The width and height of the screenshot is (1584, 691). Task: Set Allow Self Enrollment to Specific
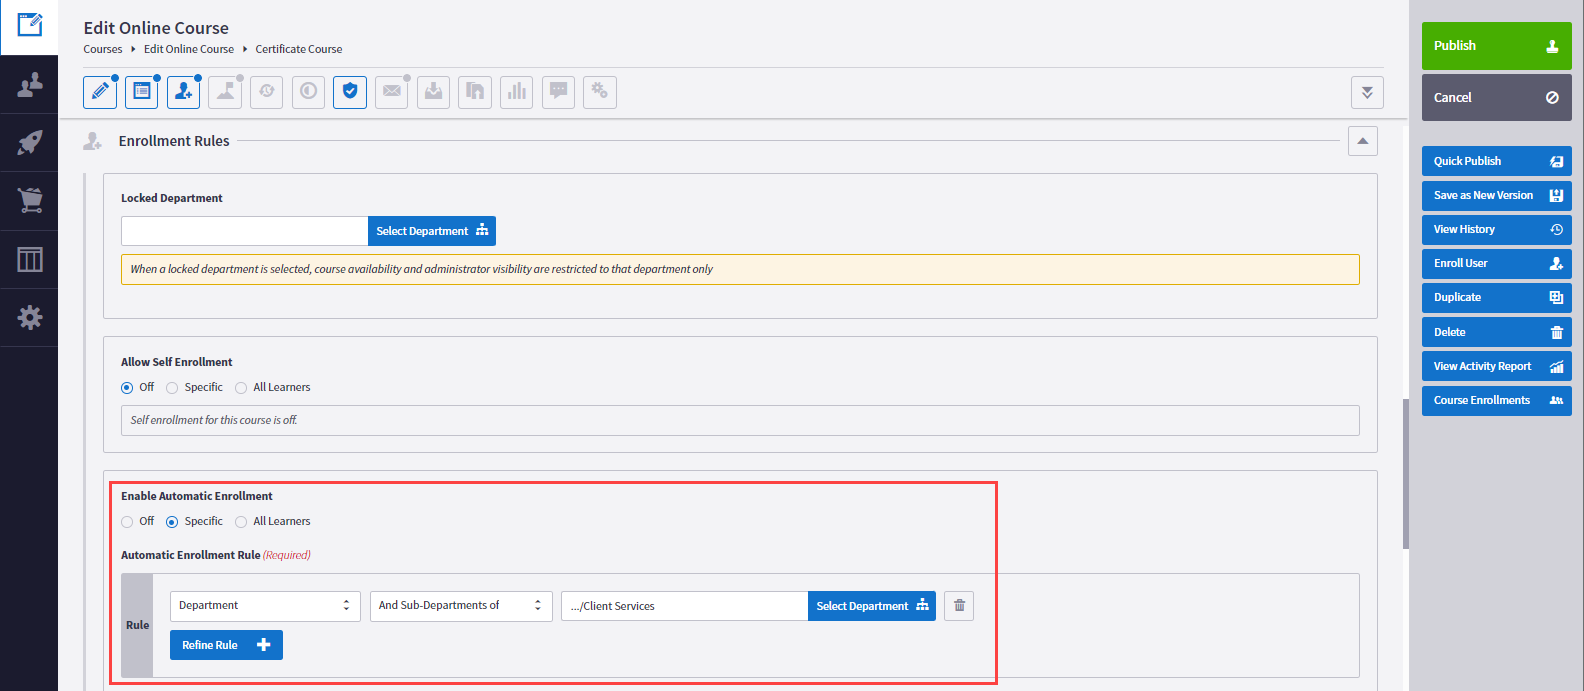[173, 388]
